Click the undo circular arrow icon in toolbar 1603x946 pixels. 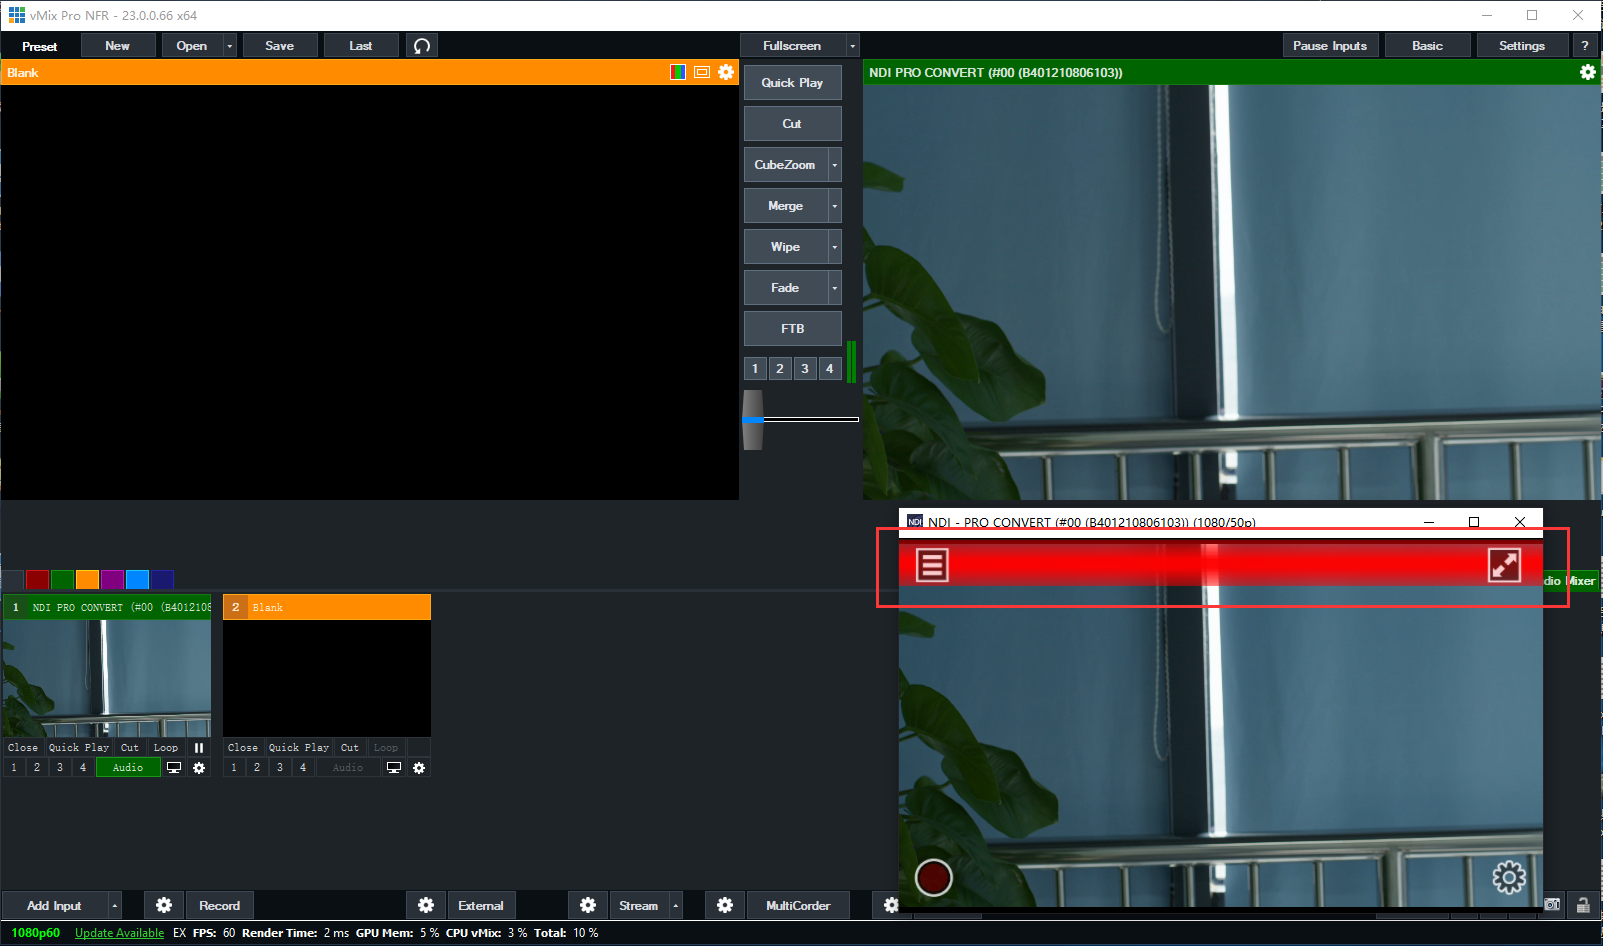click(422, 46)
